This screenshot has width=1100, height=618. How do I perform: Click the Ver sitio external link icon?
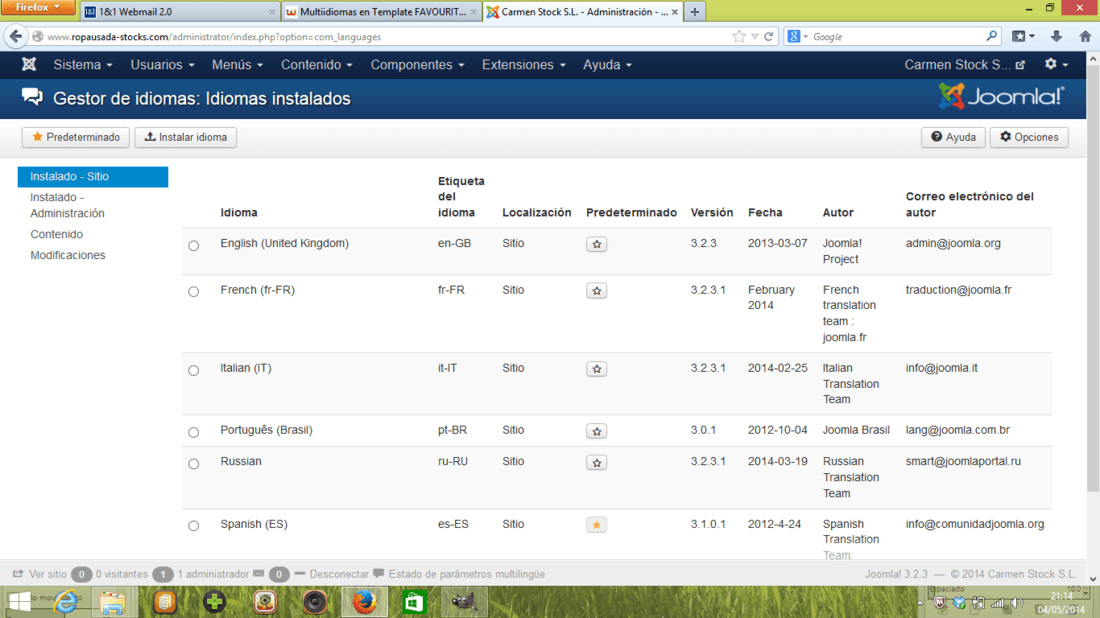point(18,574)
